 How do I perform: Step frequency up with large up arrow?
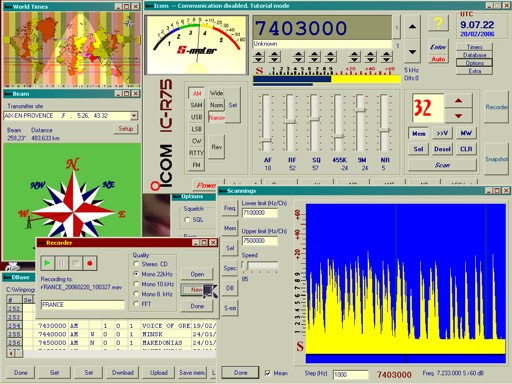click(x=412, y=26)
